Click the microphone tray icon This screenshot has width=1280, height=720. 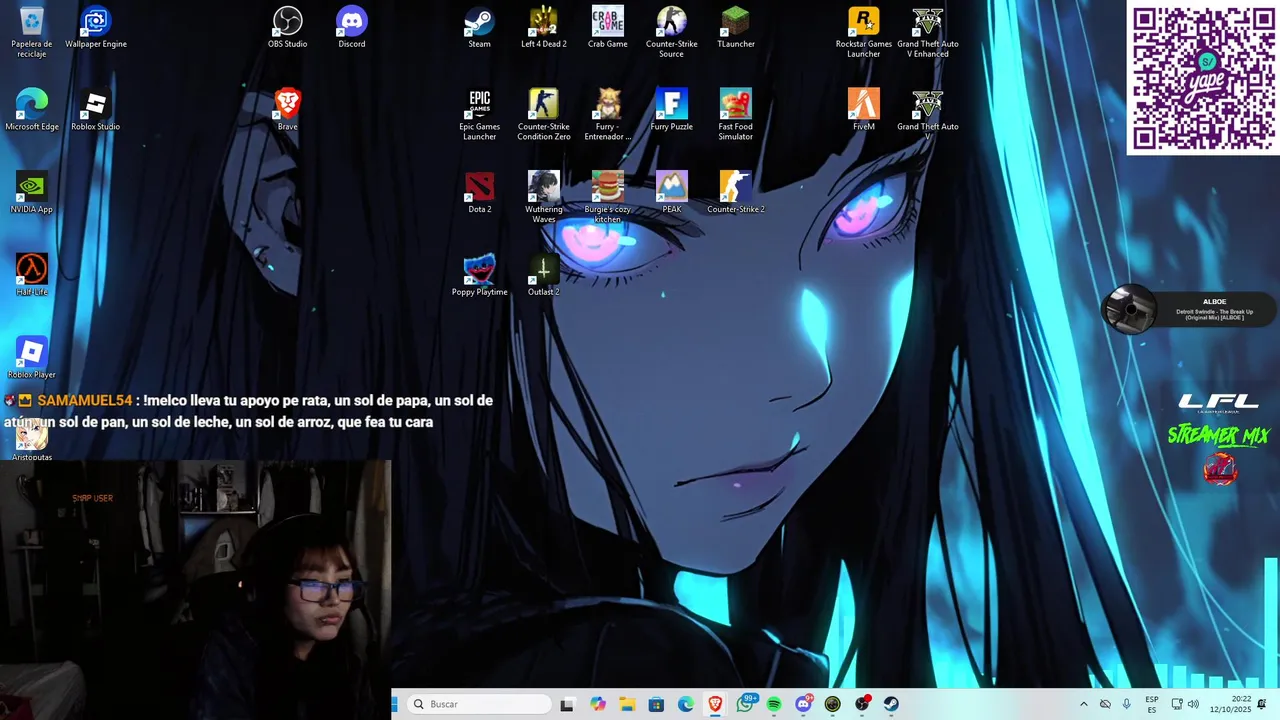(1127, 704)
